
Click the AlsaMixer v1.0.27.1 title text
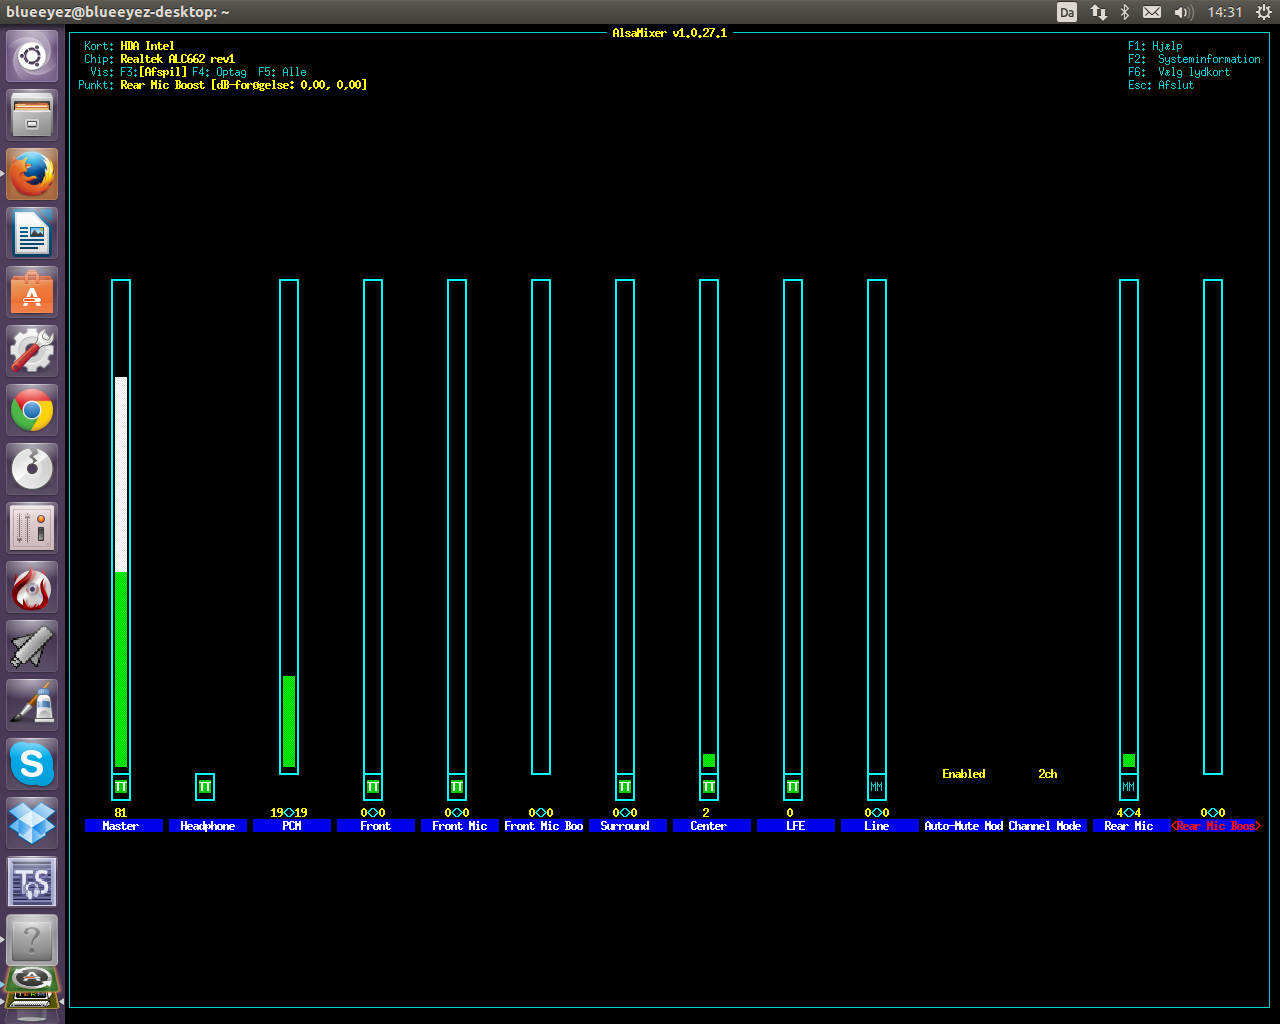(670, 33)
